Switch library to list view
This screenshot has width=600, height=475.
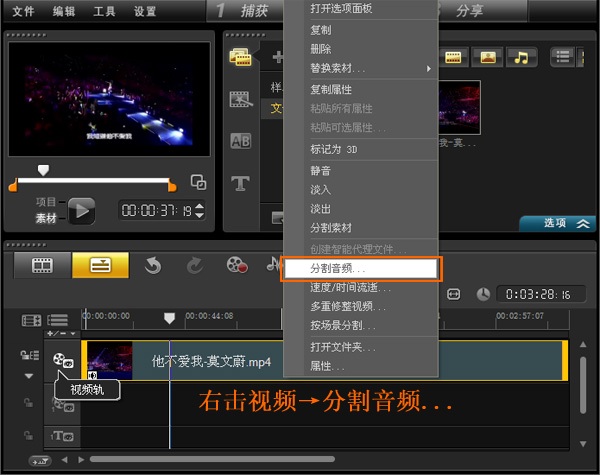(x=562, y=57)
